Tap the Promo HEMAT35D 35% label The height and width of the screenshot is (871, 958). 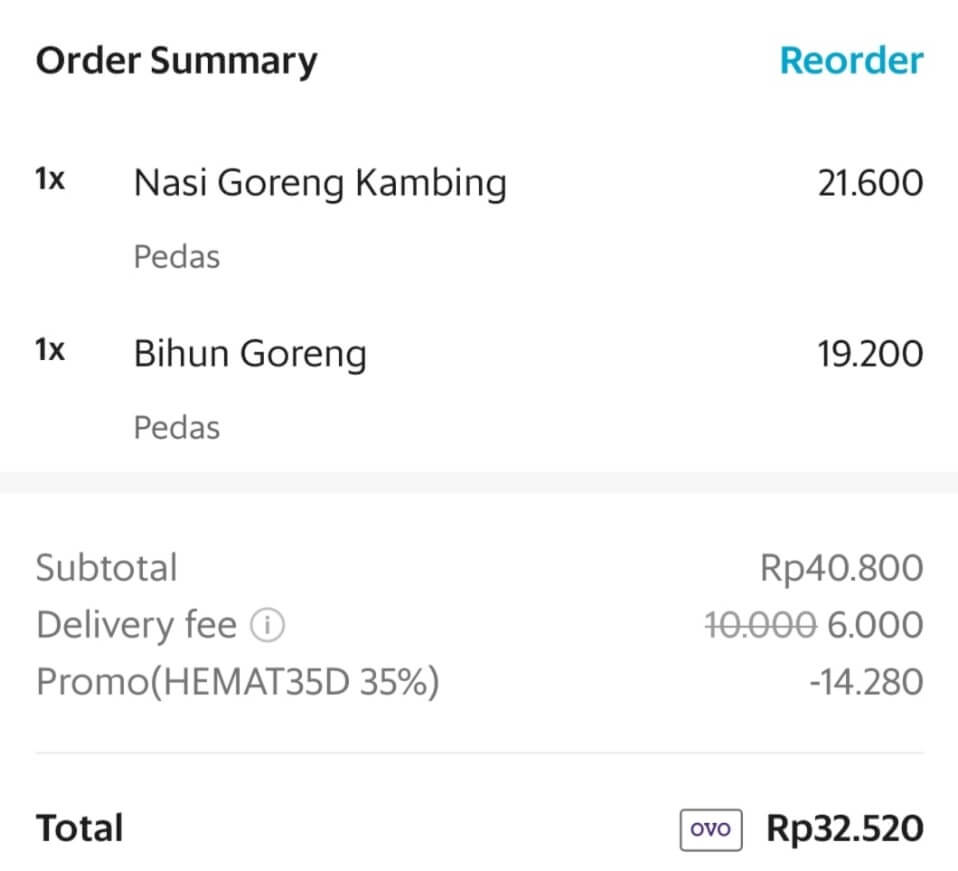coord(238,682)
